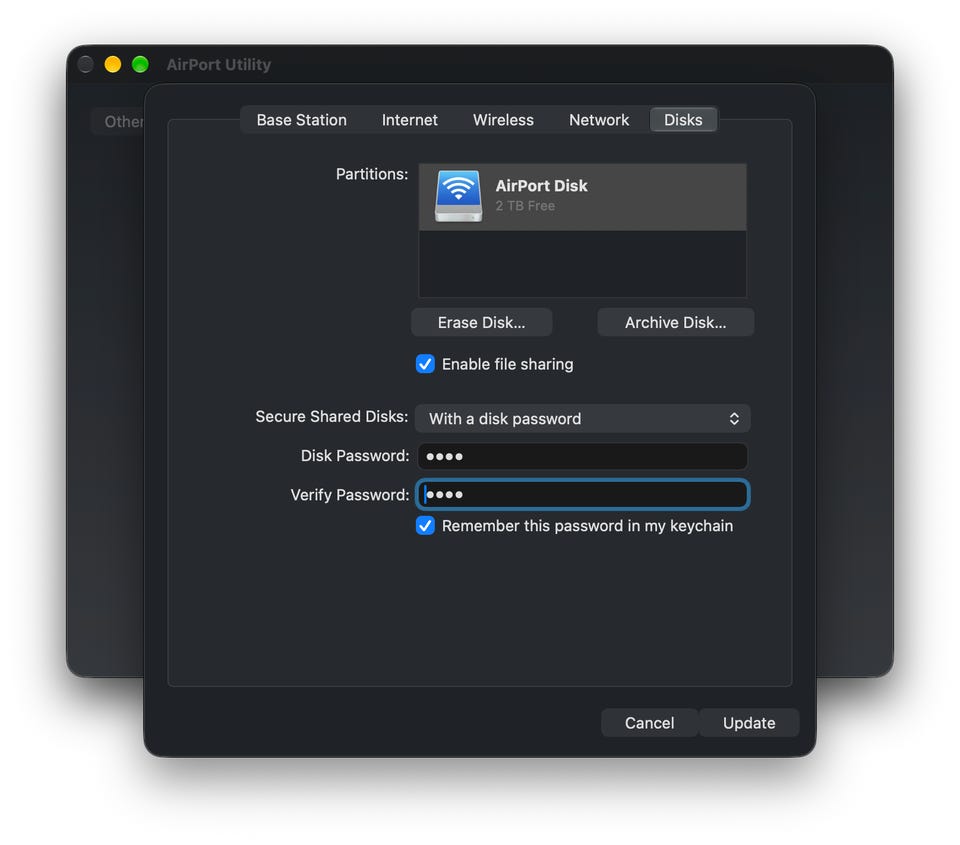This screenshot has height=845, width=960.
Task: Click the AirPort Utility window title
Action: tap(219, 64)
